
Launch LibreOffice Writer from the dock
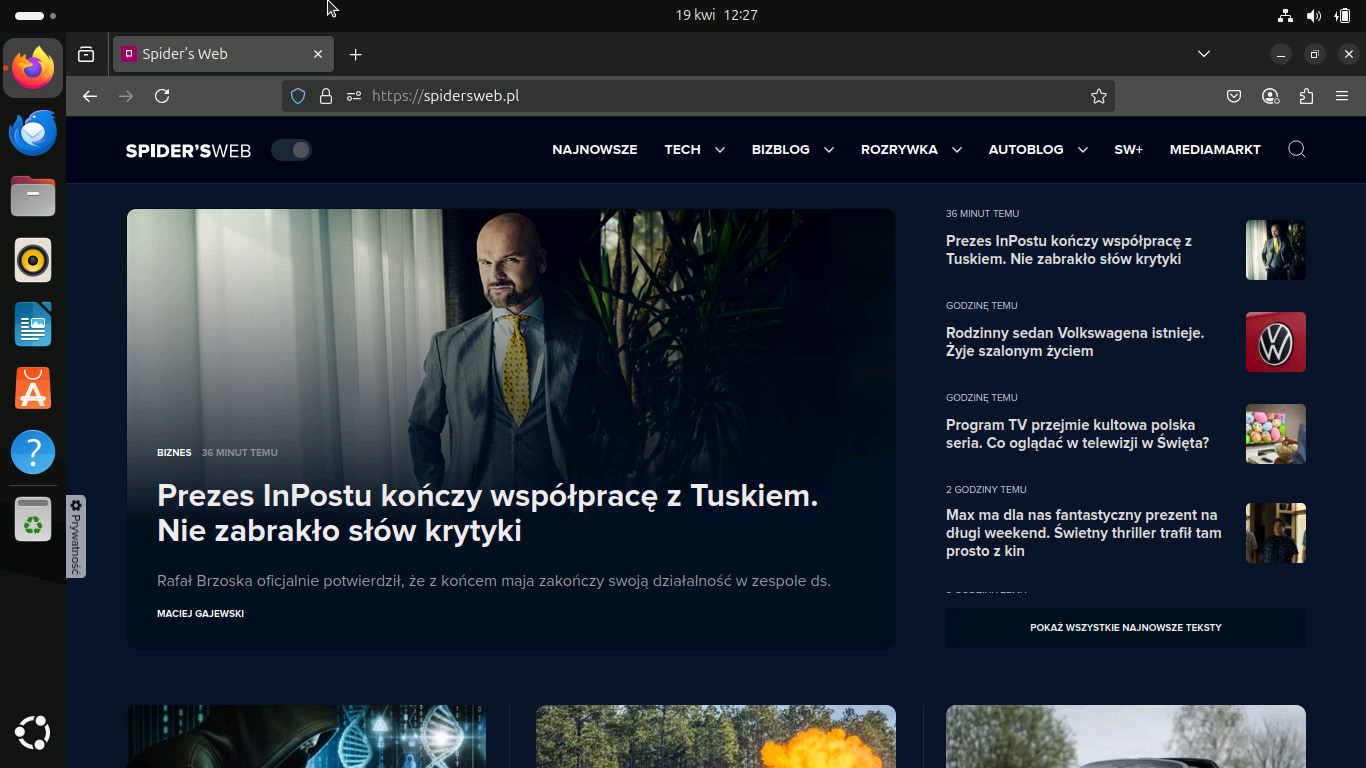pyautogui.click(x=33, y=324)
